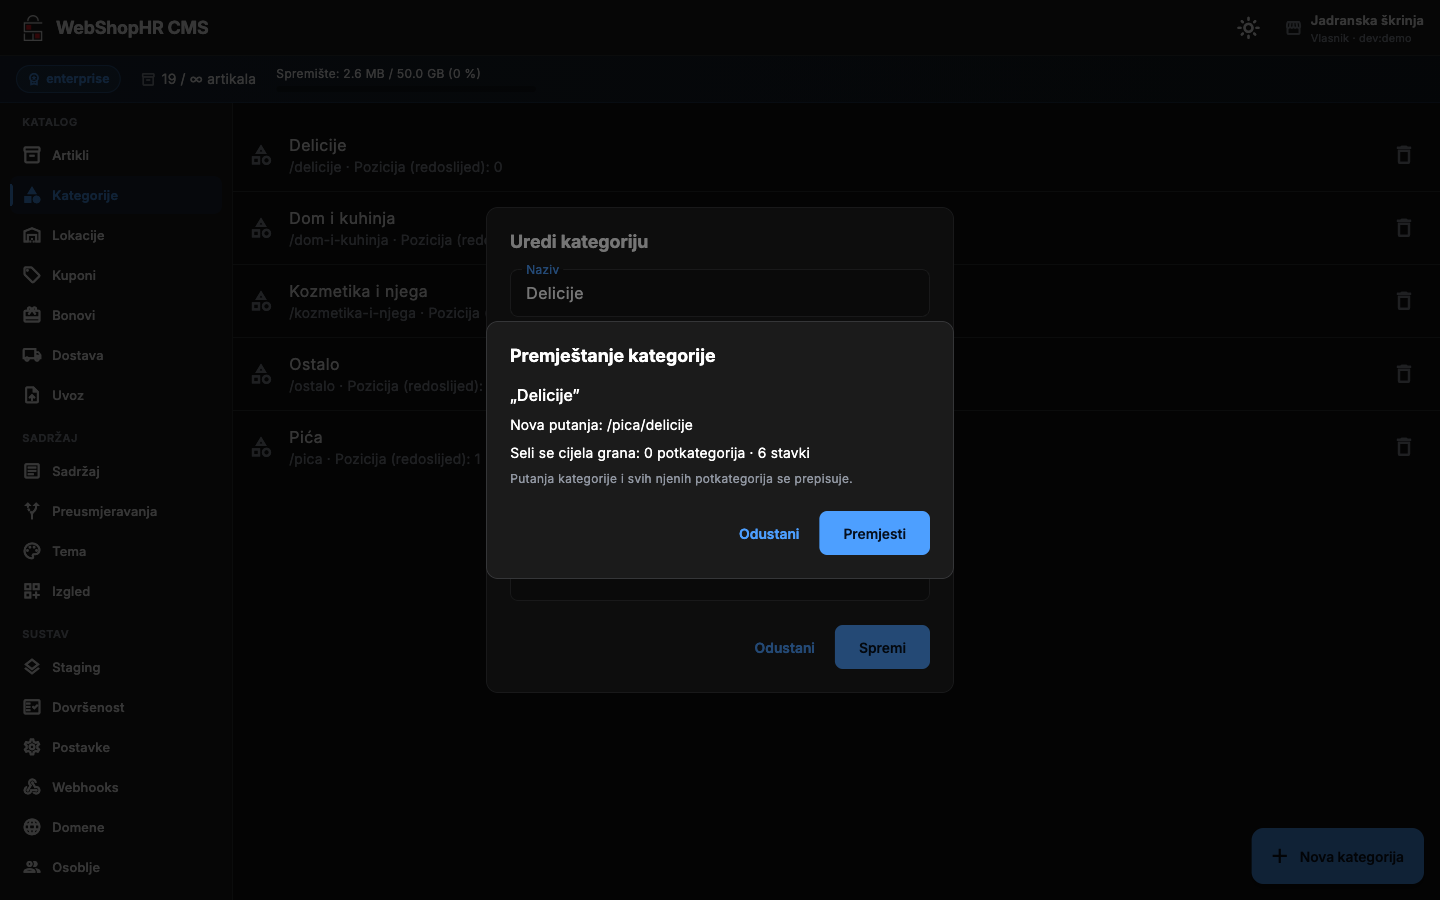Click the Preusmjeravanja redirect icon
1440x900 pixels.
click(32, 511)
